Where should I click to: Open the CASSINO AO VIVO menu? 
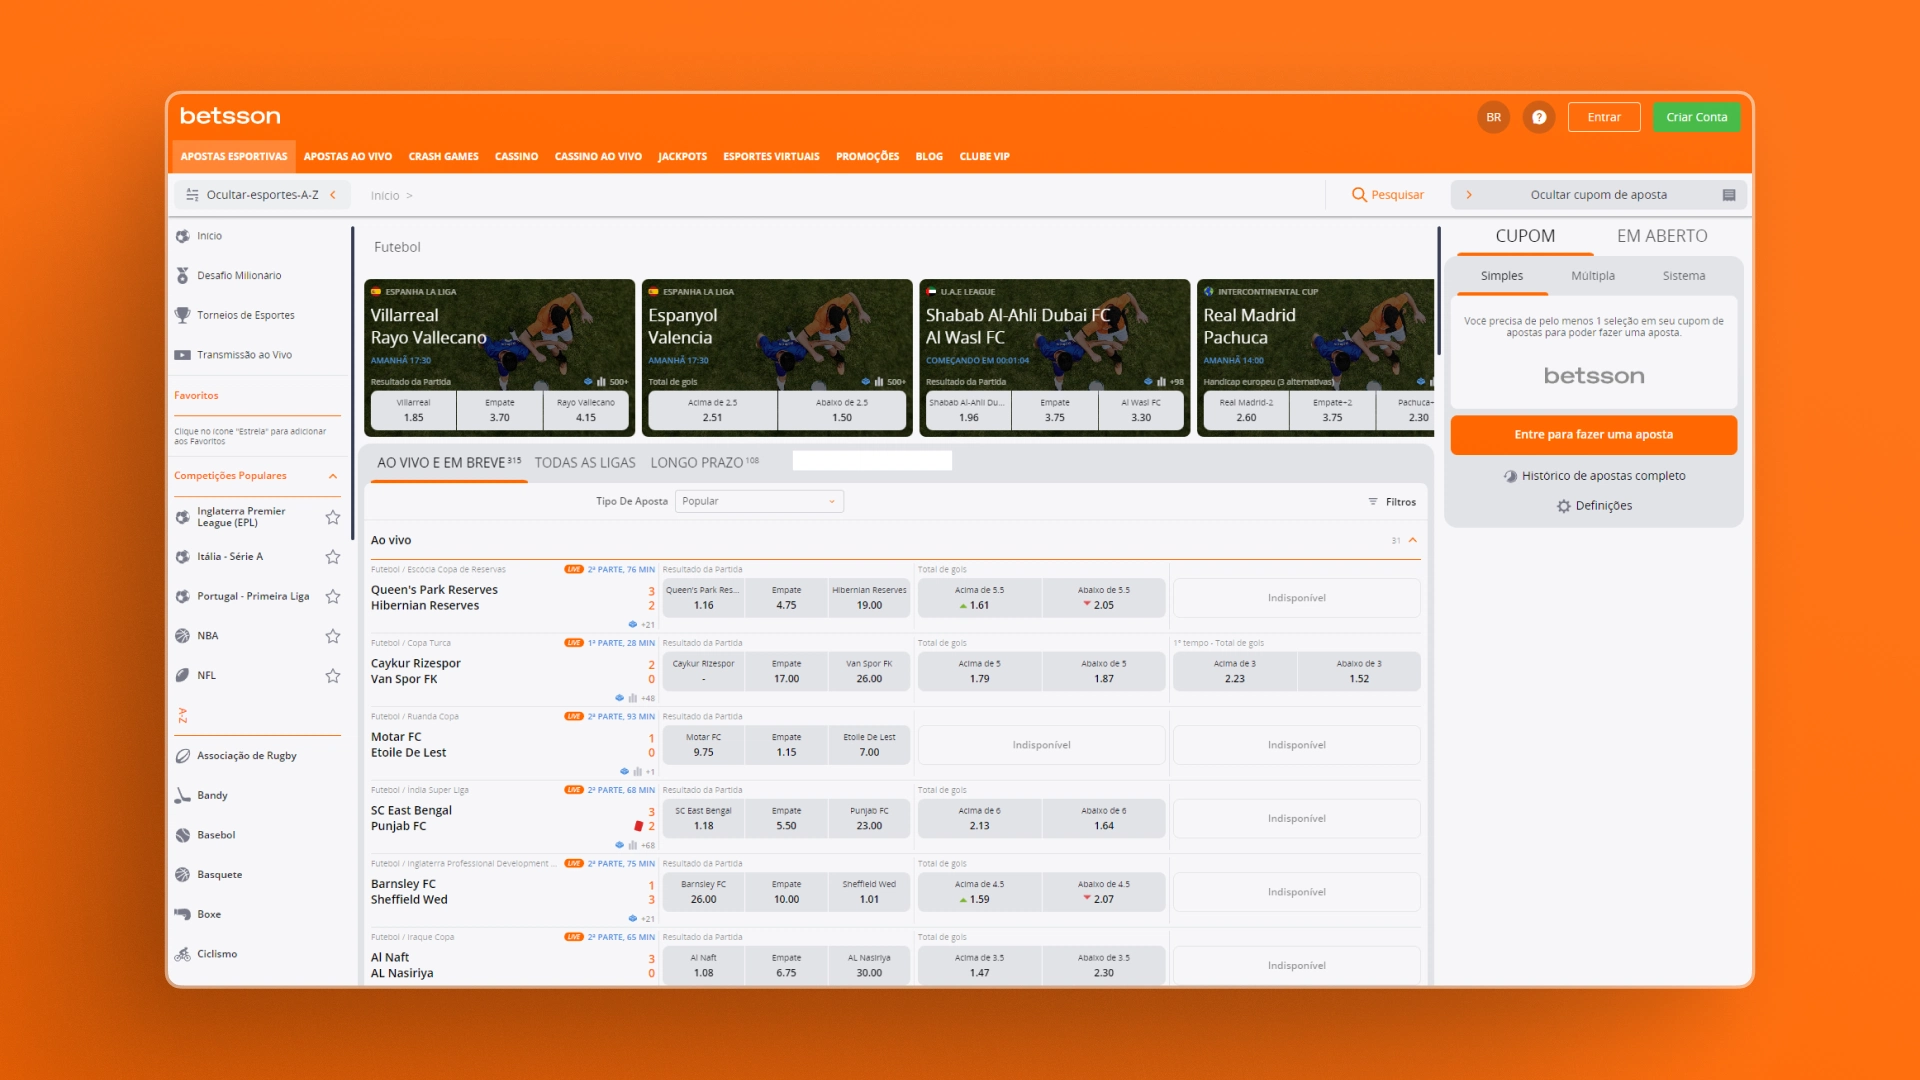(598, 156)
